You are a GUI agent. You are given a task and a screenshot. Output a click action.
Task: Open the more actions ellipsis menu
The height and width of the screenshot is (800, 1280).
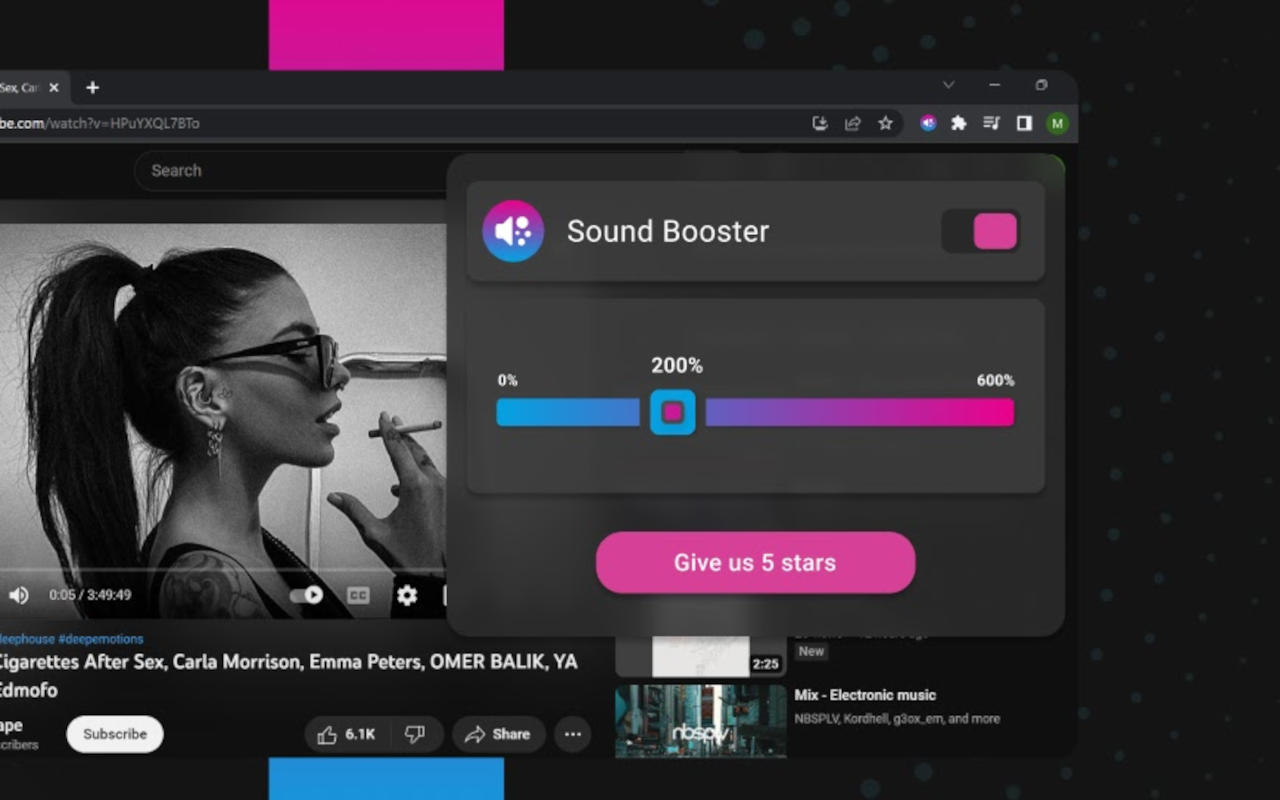[572, 734]
